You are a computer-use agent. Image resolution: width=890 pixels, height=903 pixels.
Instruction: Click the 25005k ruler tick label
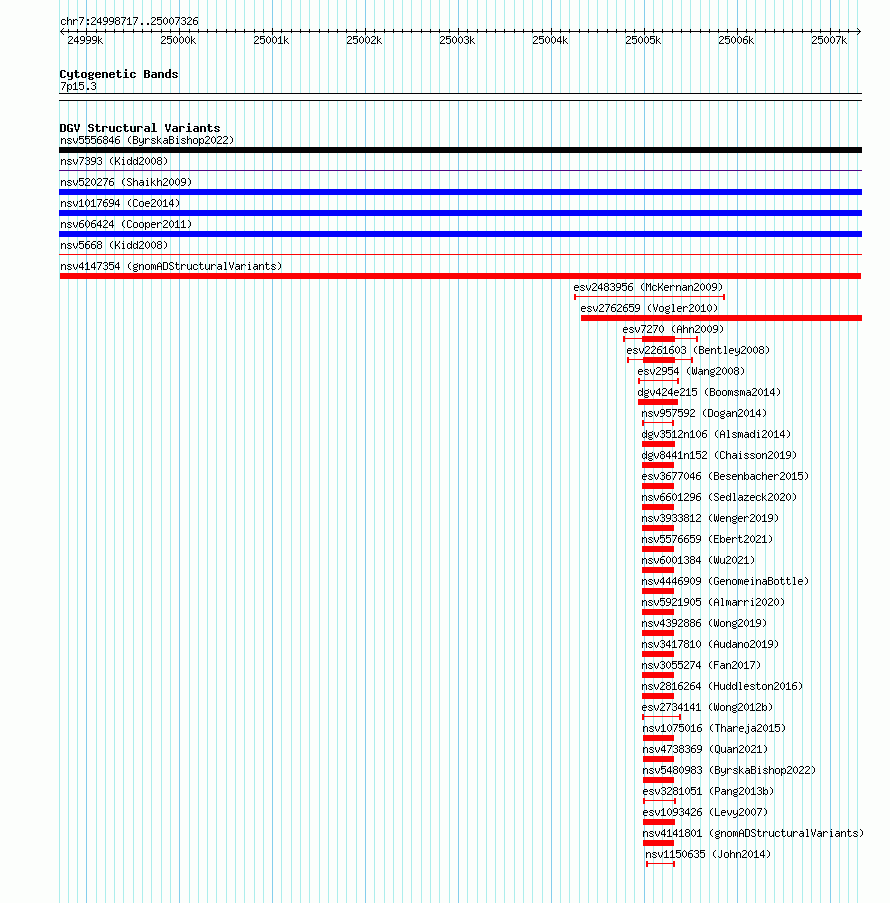pyautogui.click(x=643, y=40)
